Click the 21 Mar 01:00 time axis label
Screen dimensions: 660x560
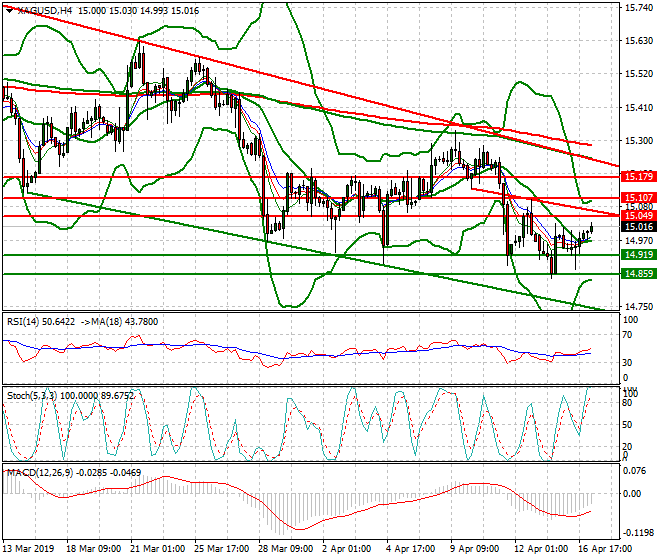pos(158,549)
